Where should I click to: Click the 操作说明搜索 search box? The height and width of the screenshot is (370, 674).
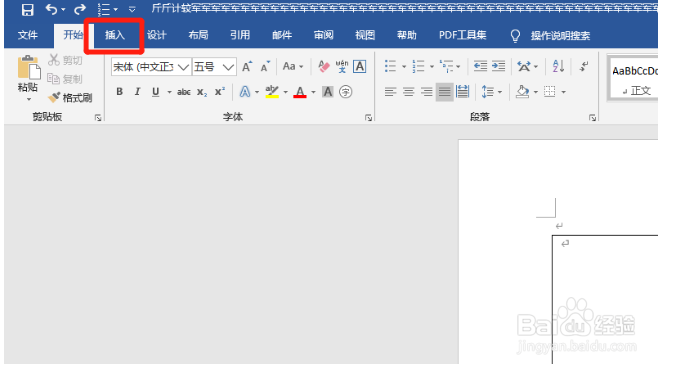pos(560,36)
